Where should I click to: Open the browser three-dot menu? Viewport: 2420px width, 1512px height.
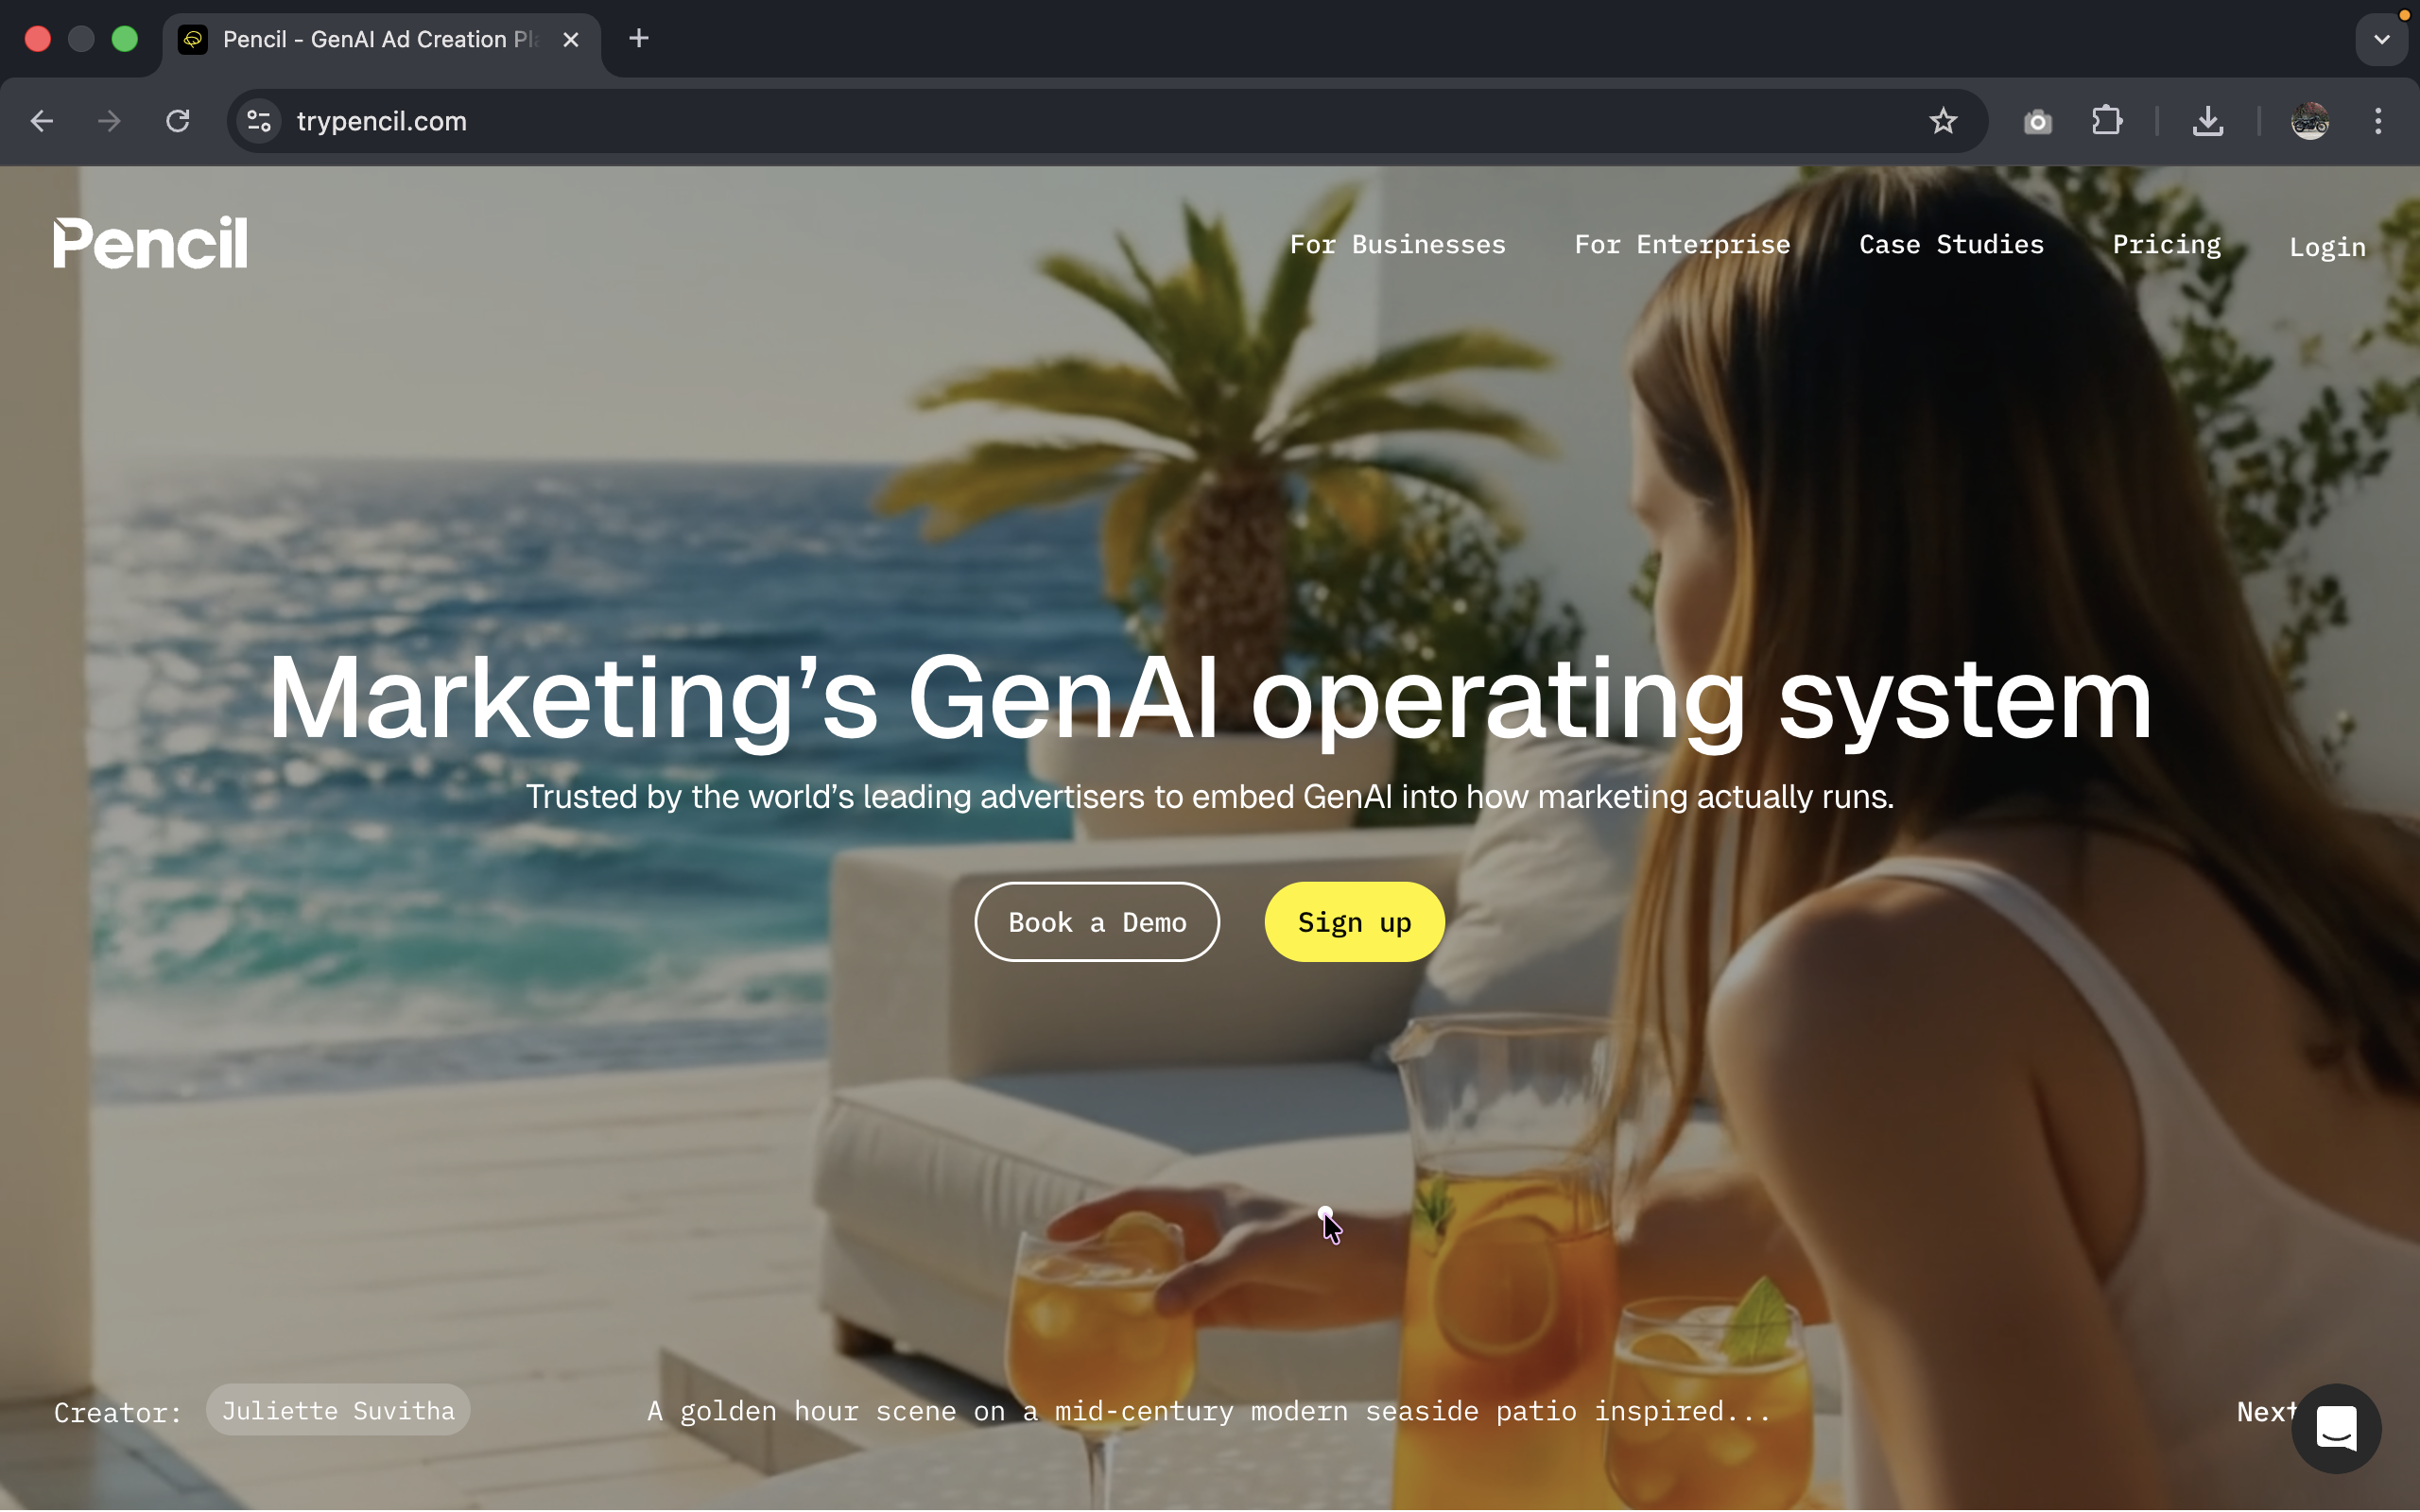click(2378, 121)
